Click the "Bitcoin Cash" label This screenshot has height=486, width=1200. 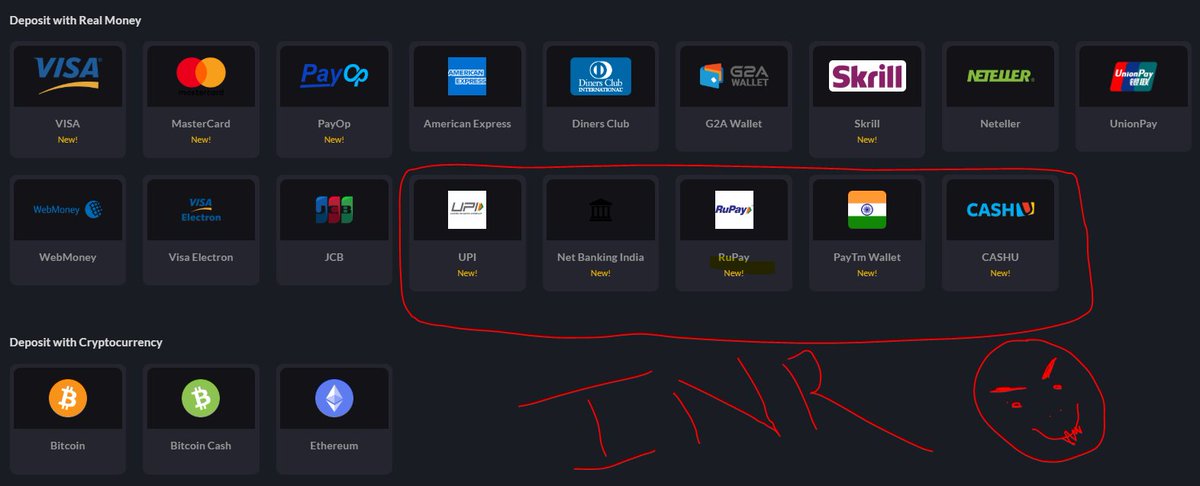[201, 446]
